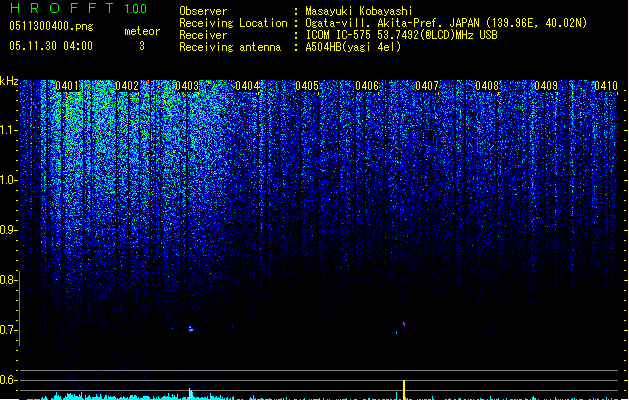Click the Receiving Location label

[x=233, y=23]
